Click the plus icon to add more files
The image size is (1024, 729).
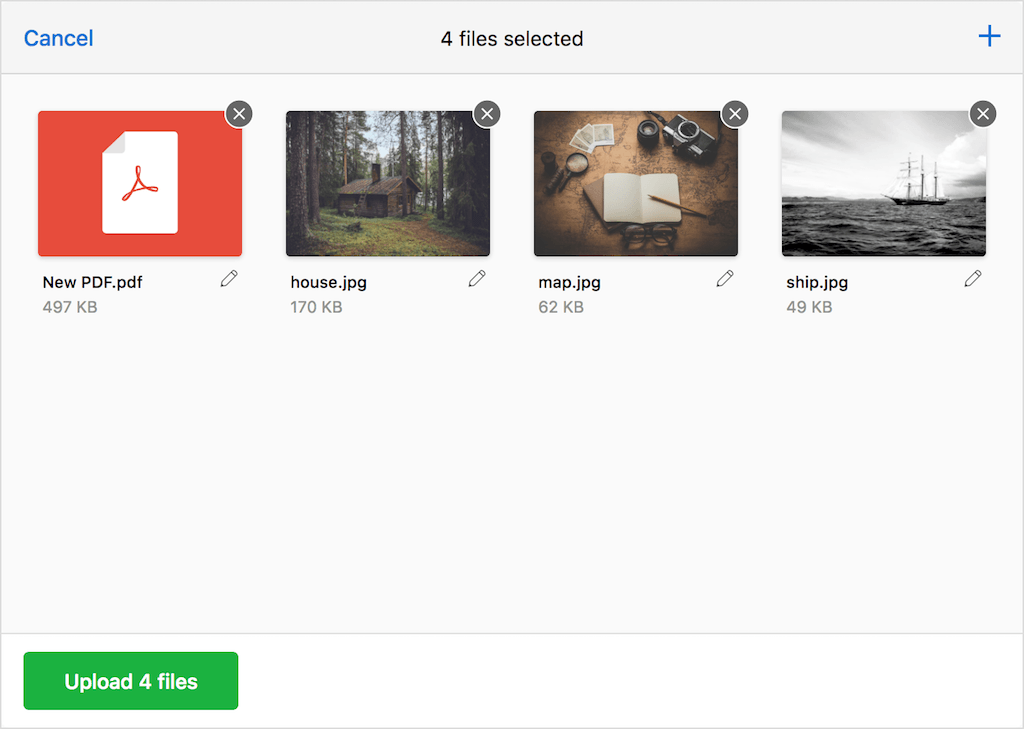click(989, 36)
